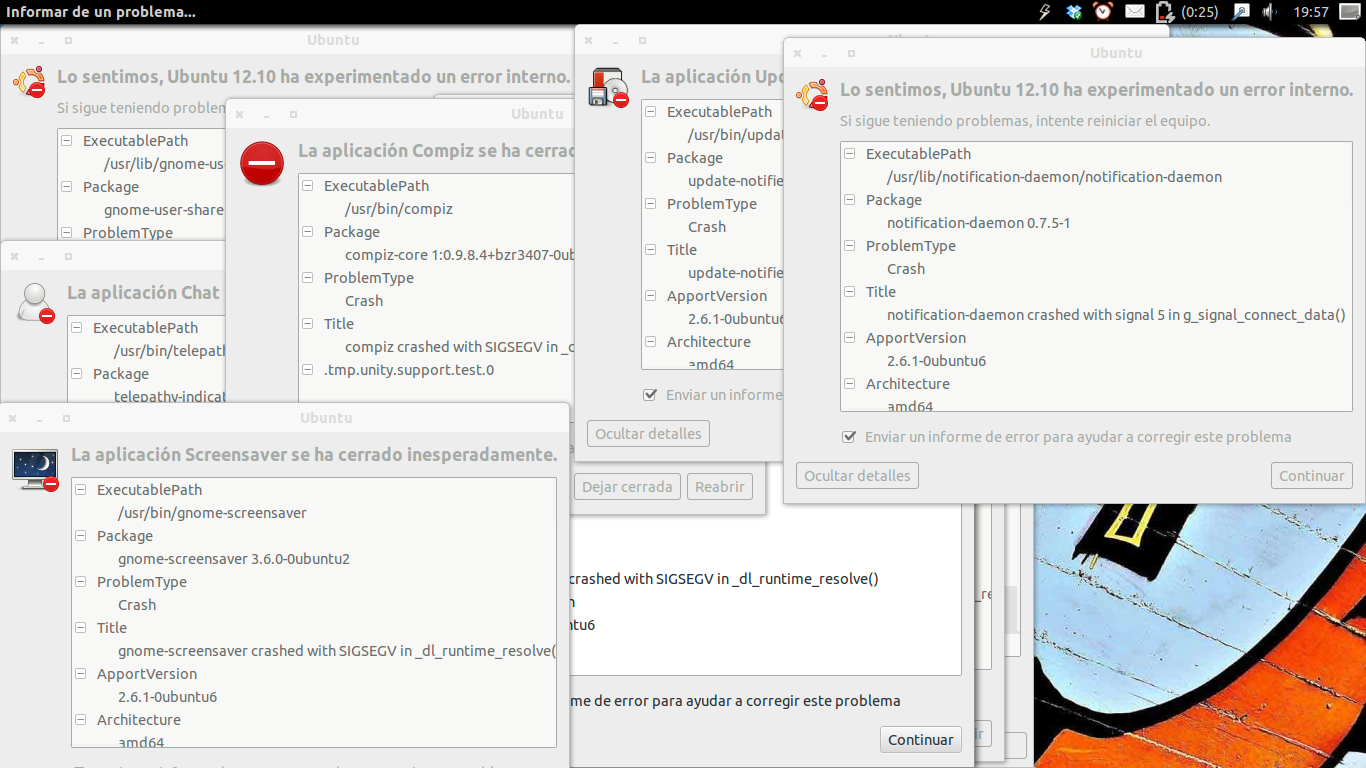Uncheck 'Enviar un informe' in update-notifier window
Image resolution: width=1366 pixels, height=768 pixels.
pyautogui.click(x=651, y=395)
